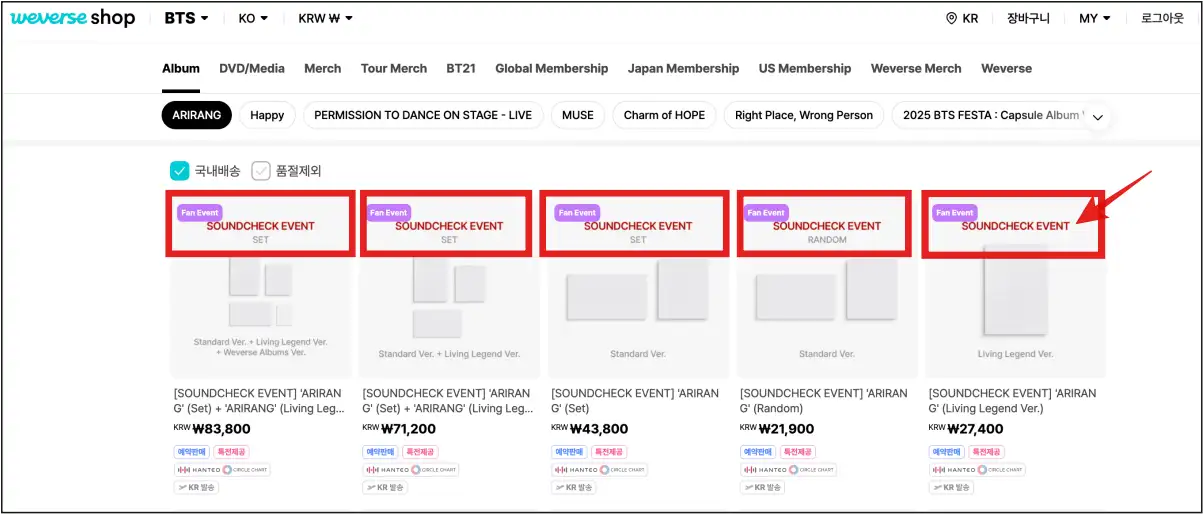Open product title priced ₩83,800
The image size is (1204, 514).
tap(259, 401)
